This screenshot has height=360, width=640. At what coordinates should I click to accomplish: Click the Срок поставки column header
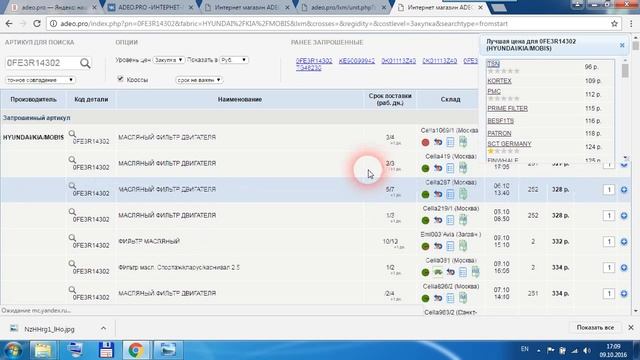[390, 99]
